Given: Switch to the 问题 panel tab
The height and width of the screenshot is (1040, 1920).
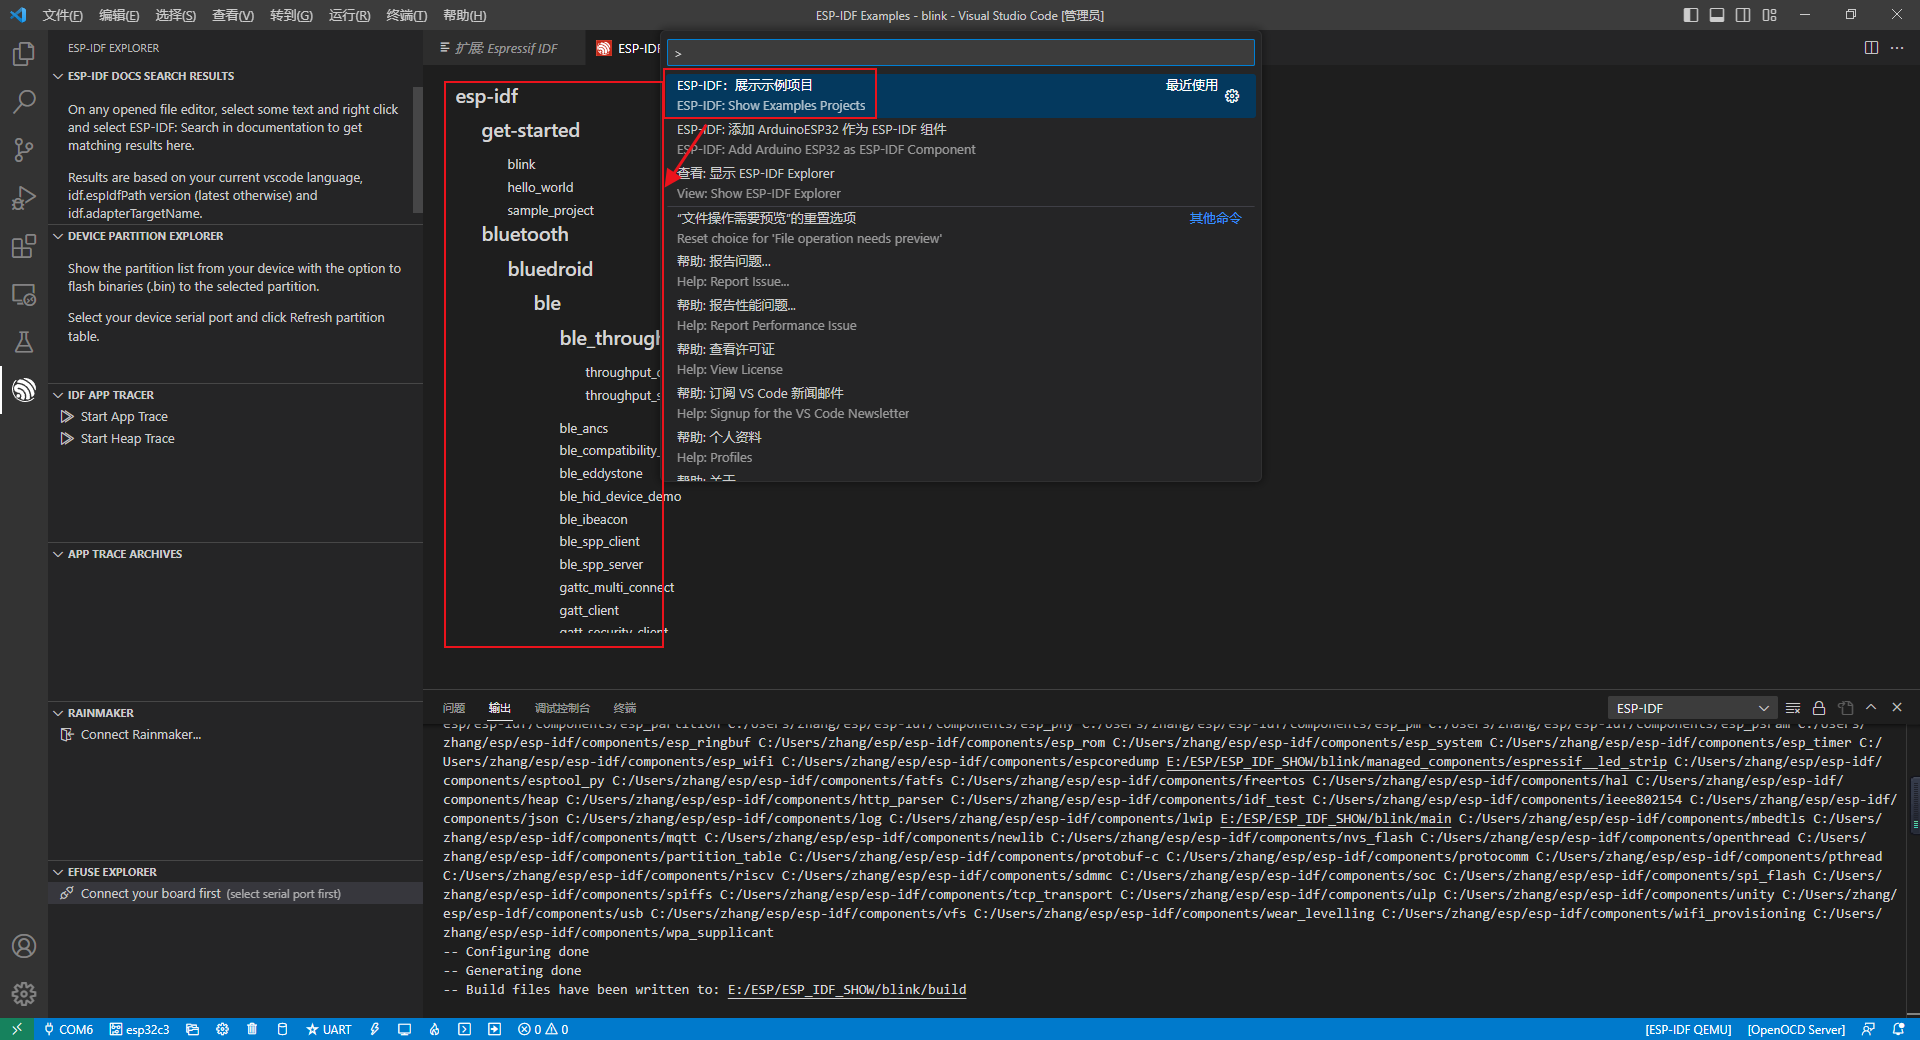Looking at the screenshot, I should tap(454, 708).
